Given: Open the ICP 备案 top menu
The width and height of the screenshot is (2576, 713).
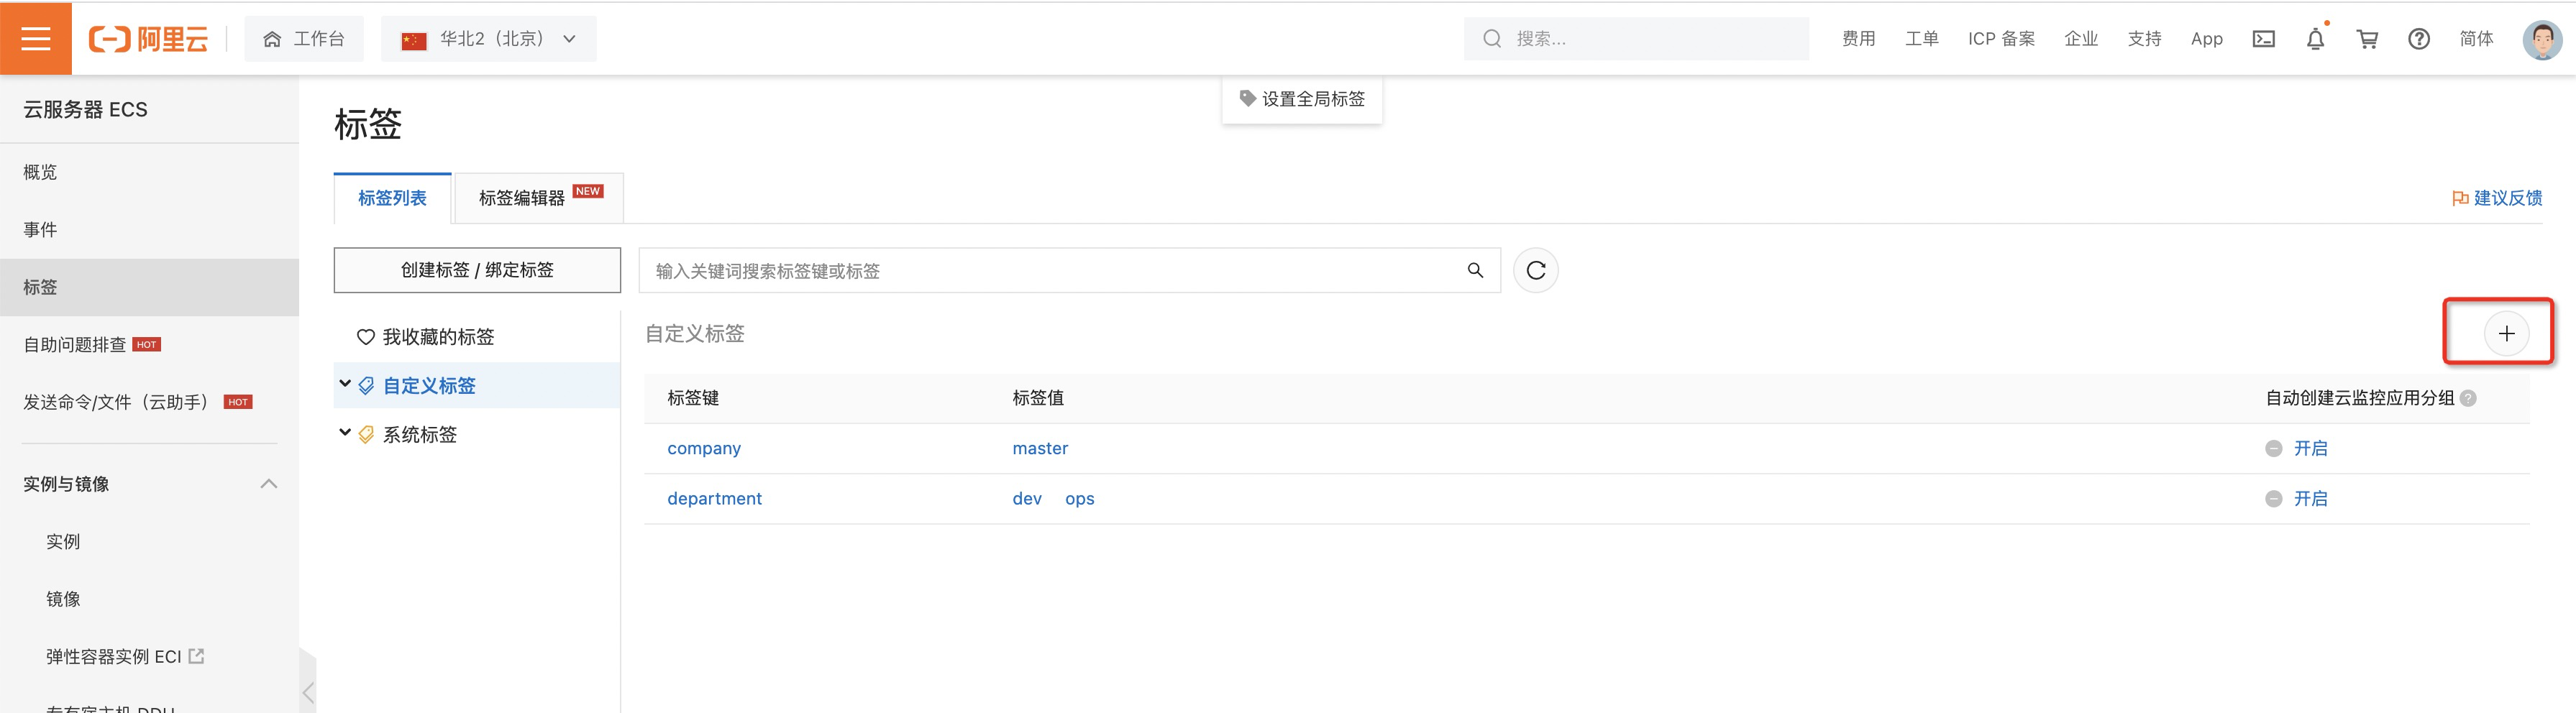Looking at the screenshot, I should coord(2001,39).
